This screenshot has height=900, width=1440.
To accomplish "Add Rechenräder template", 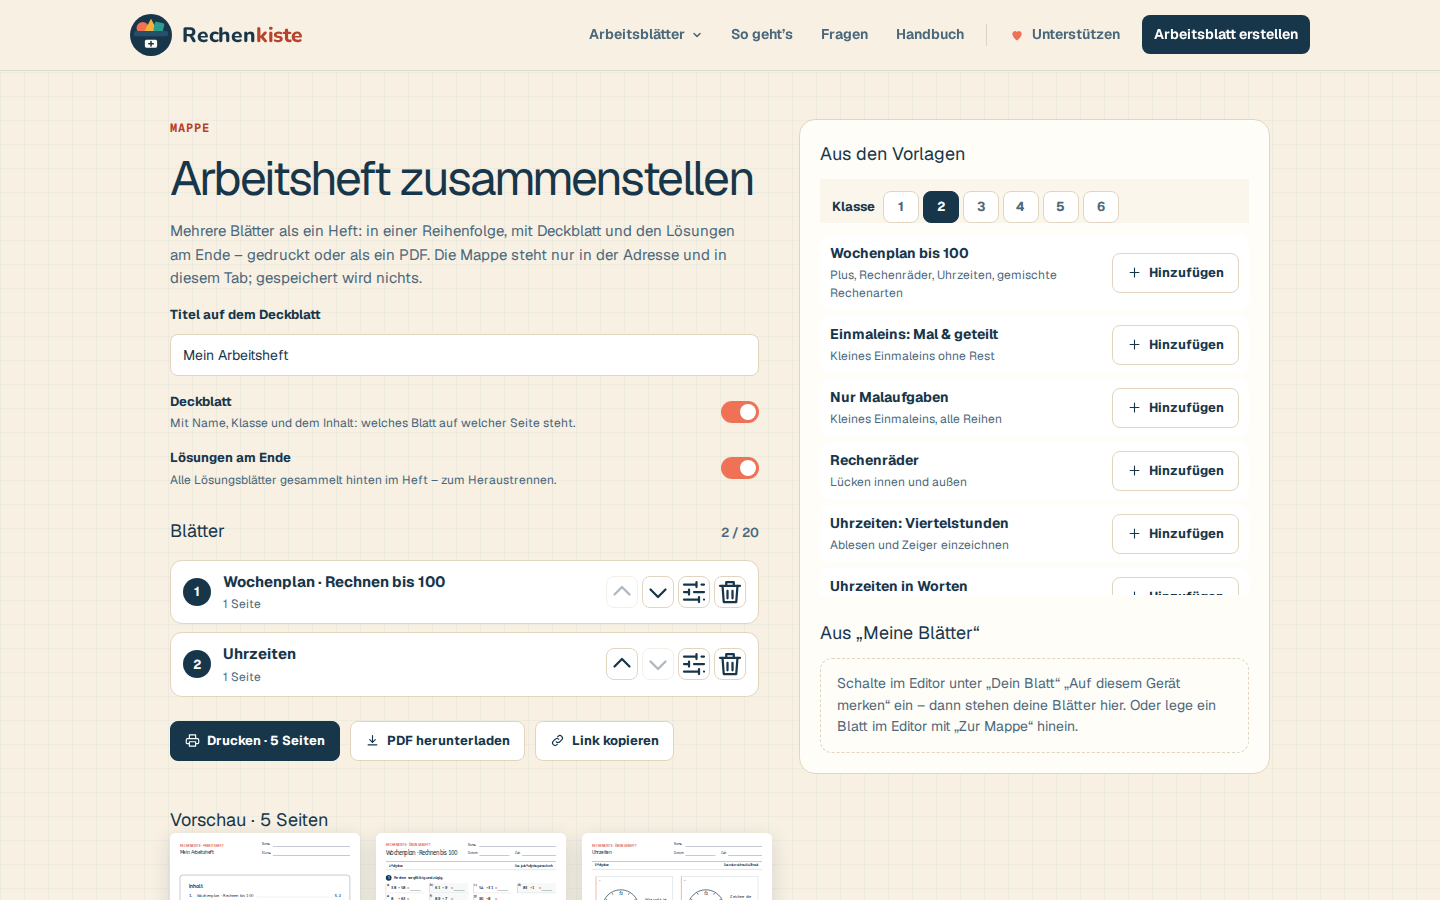I will (1175, 471).
